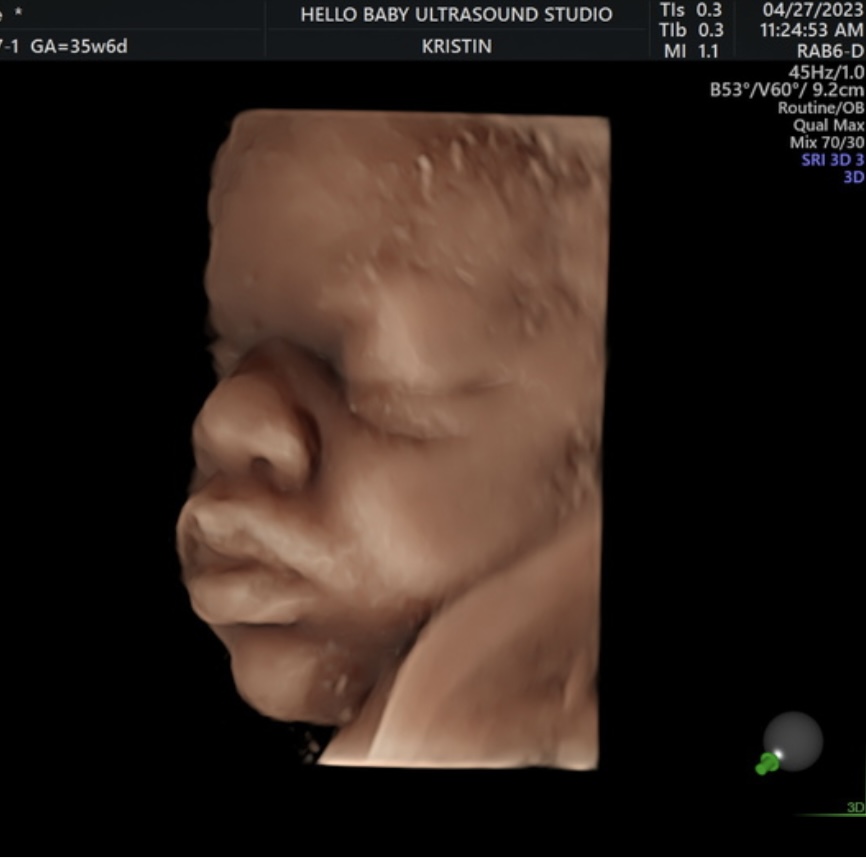Select the Routine/OB preset label
This screenshot has height=858, width=866.
pyautogui.click(x=821, y=108)
